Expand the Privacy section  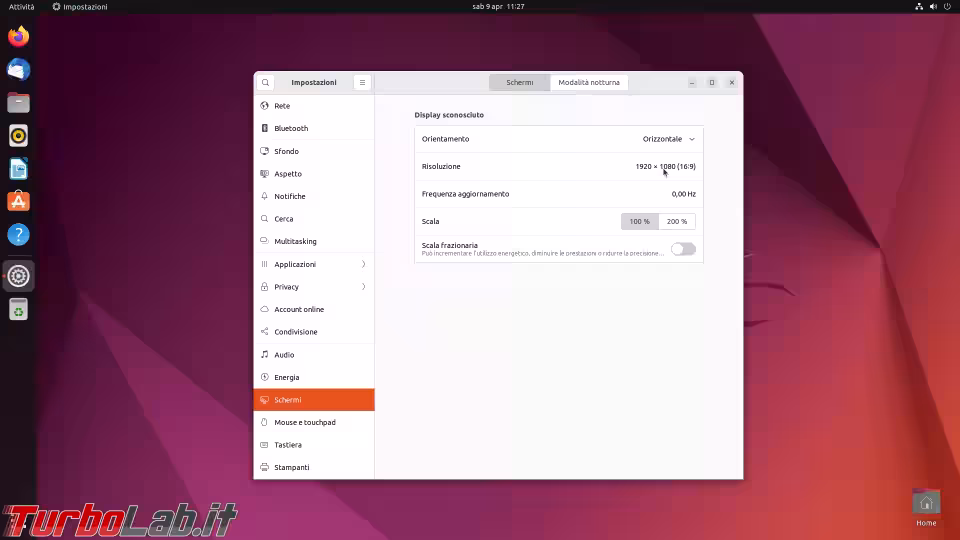314,287
